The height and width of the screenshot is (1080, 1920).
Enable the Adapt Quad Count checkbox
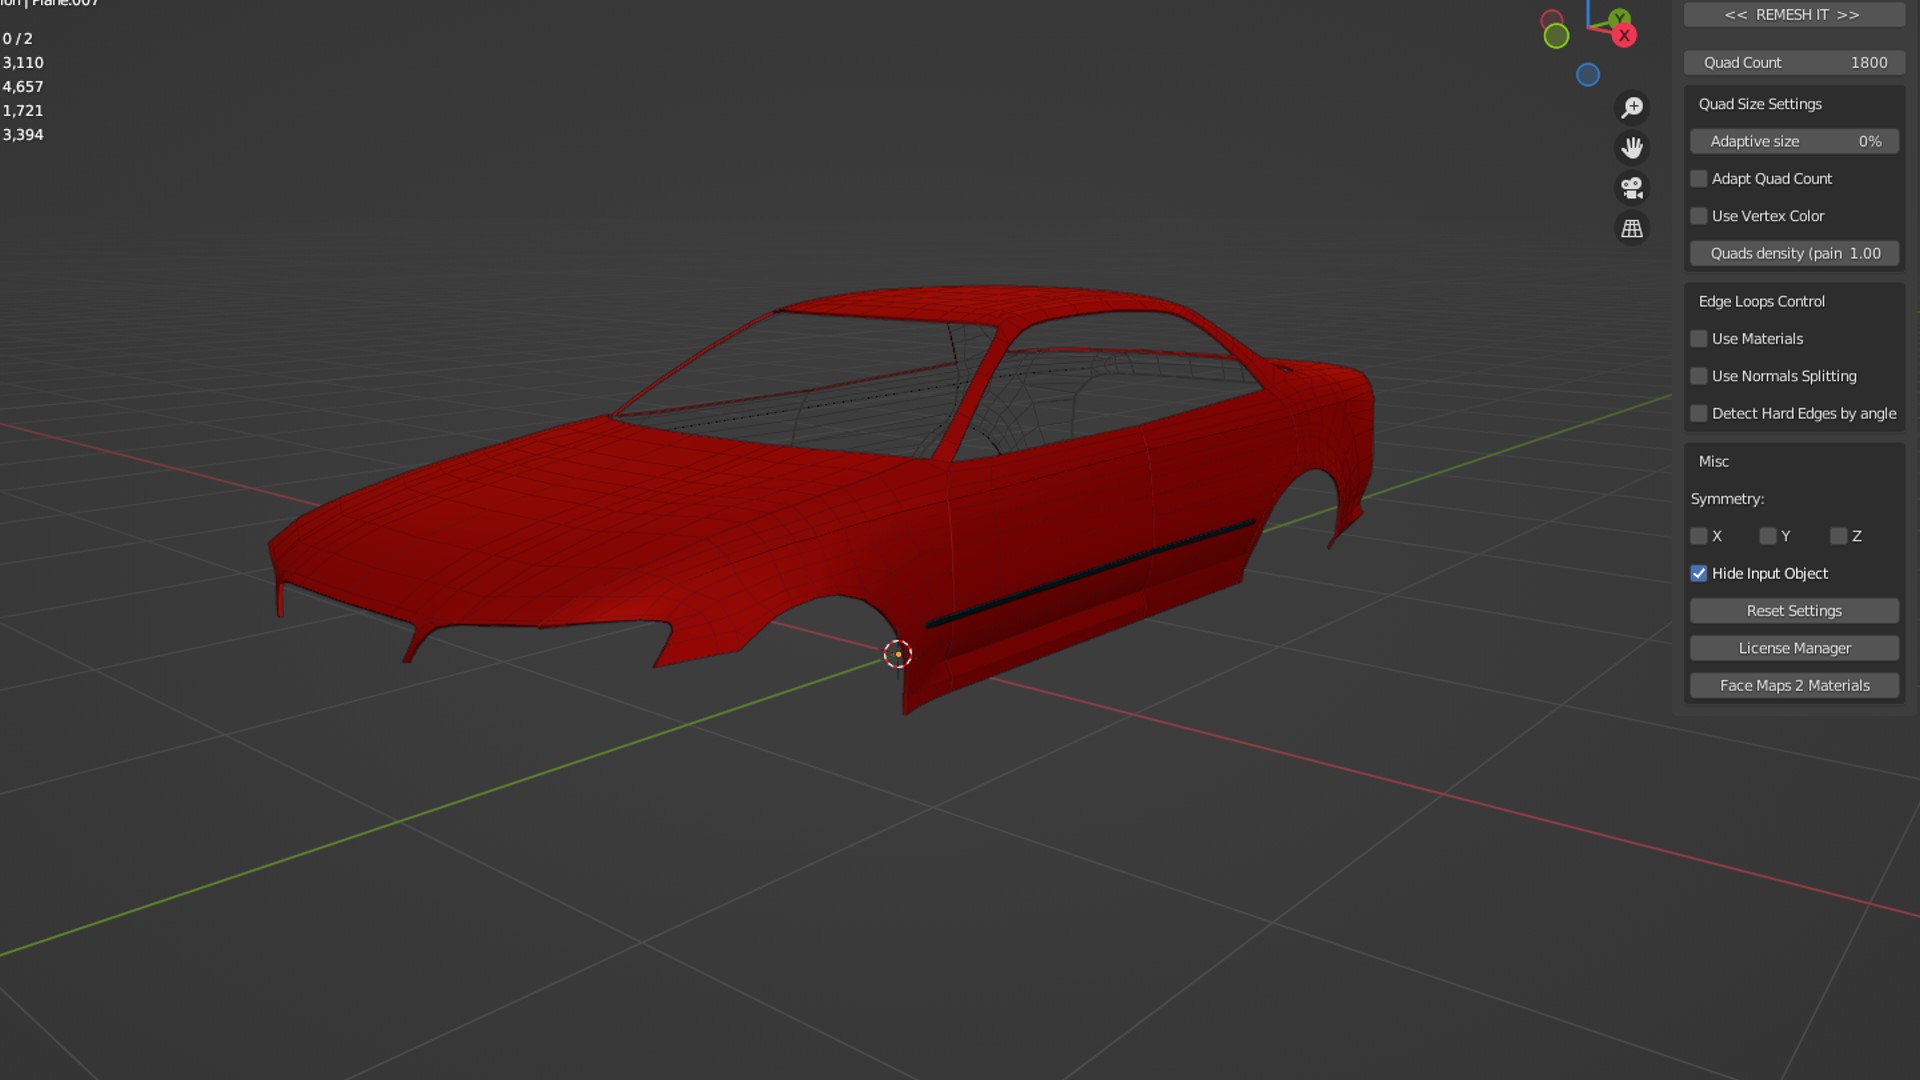[x=1699, y=179]
